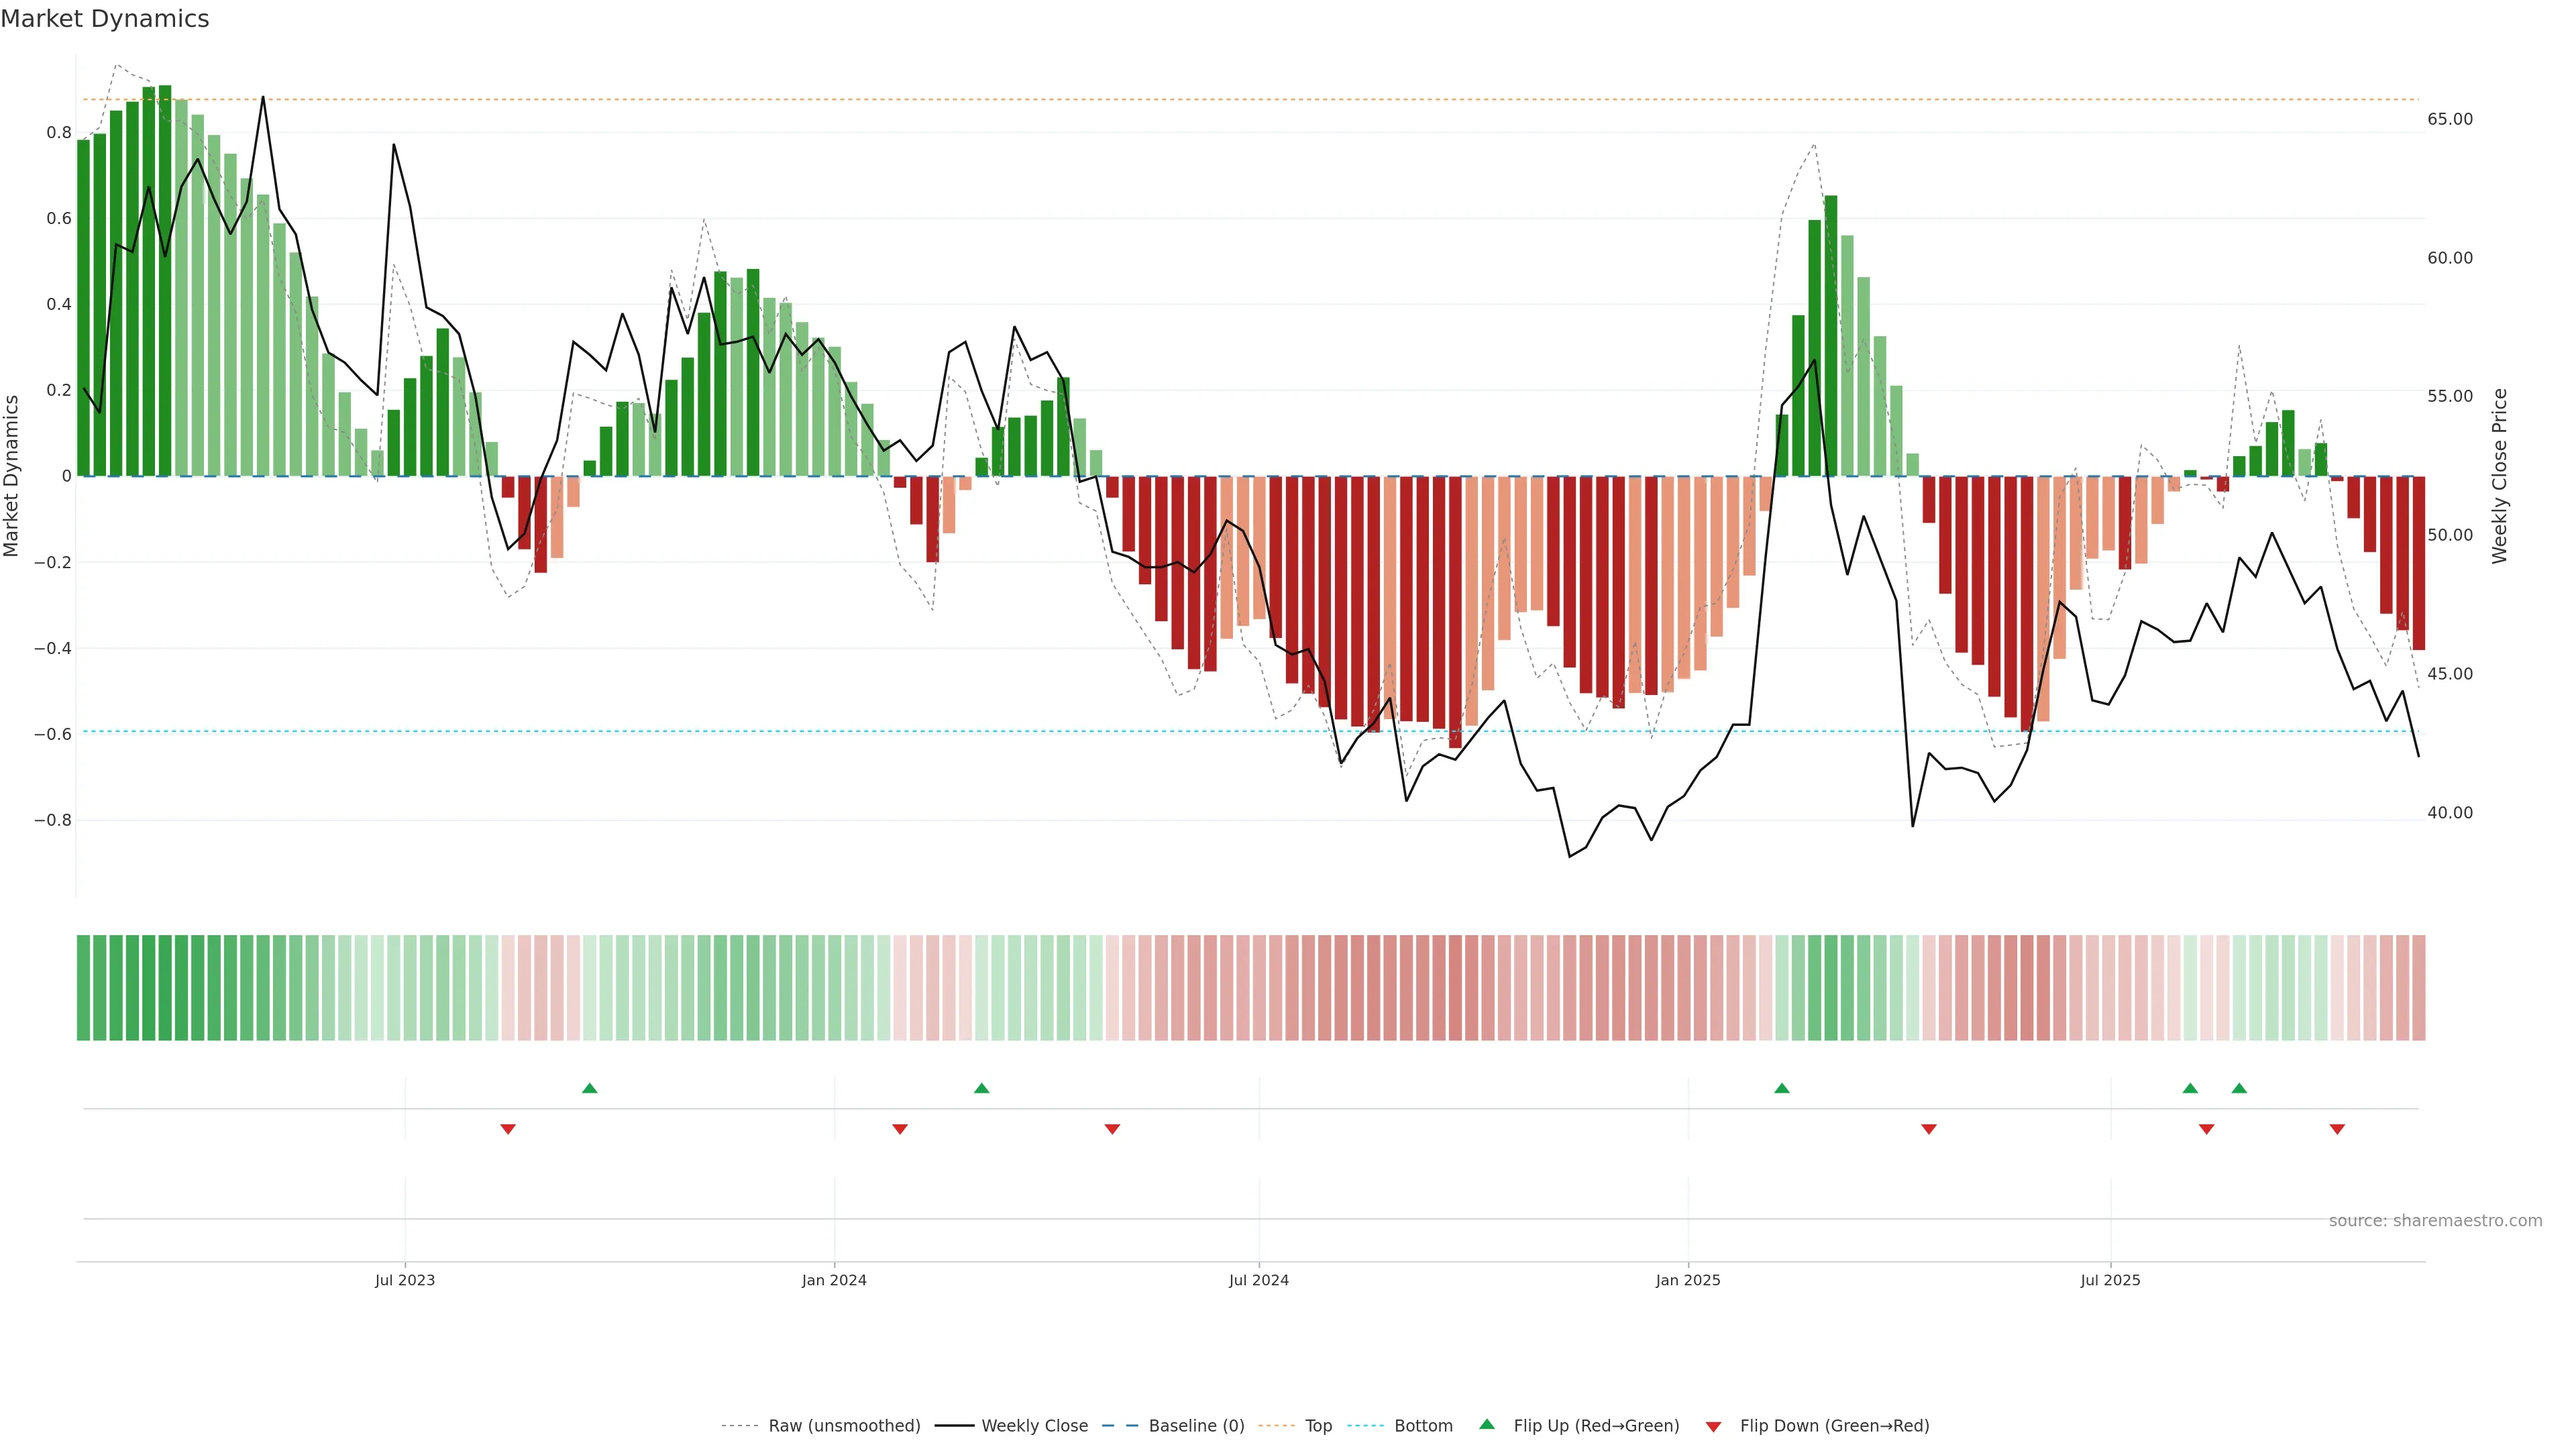
Task: Click the leftmost green flip-up triangle marker
Action: 589,1088
